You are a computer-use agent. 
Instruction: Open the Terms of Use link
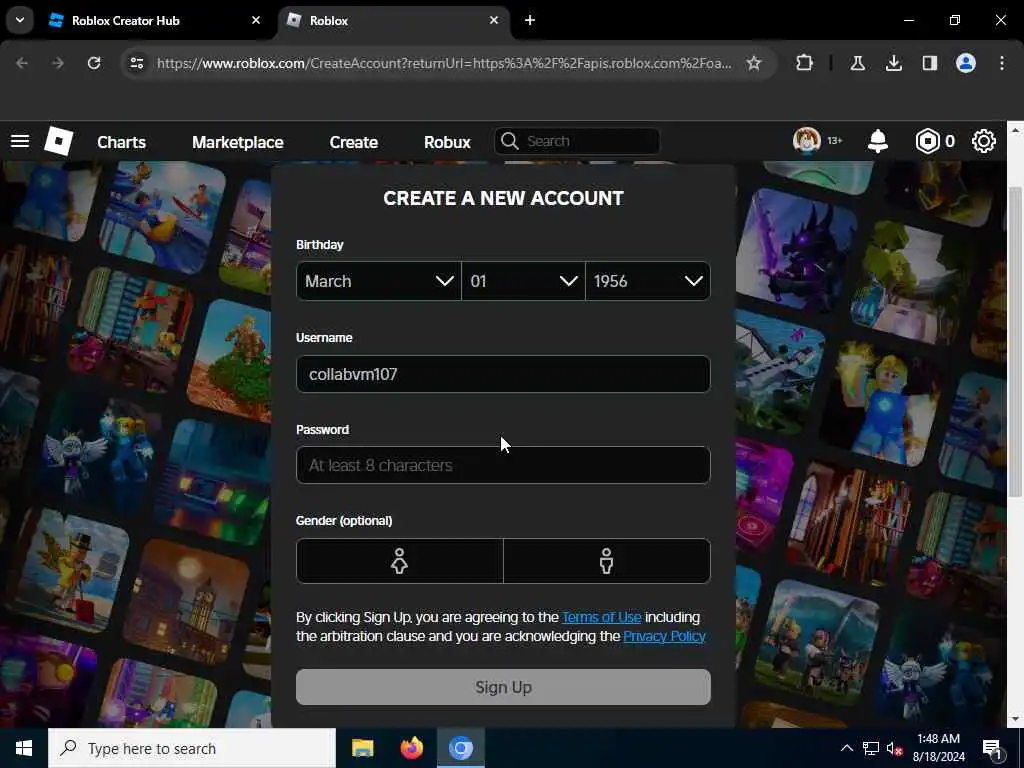coord(601,617)
